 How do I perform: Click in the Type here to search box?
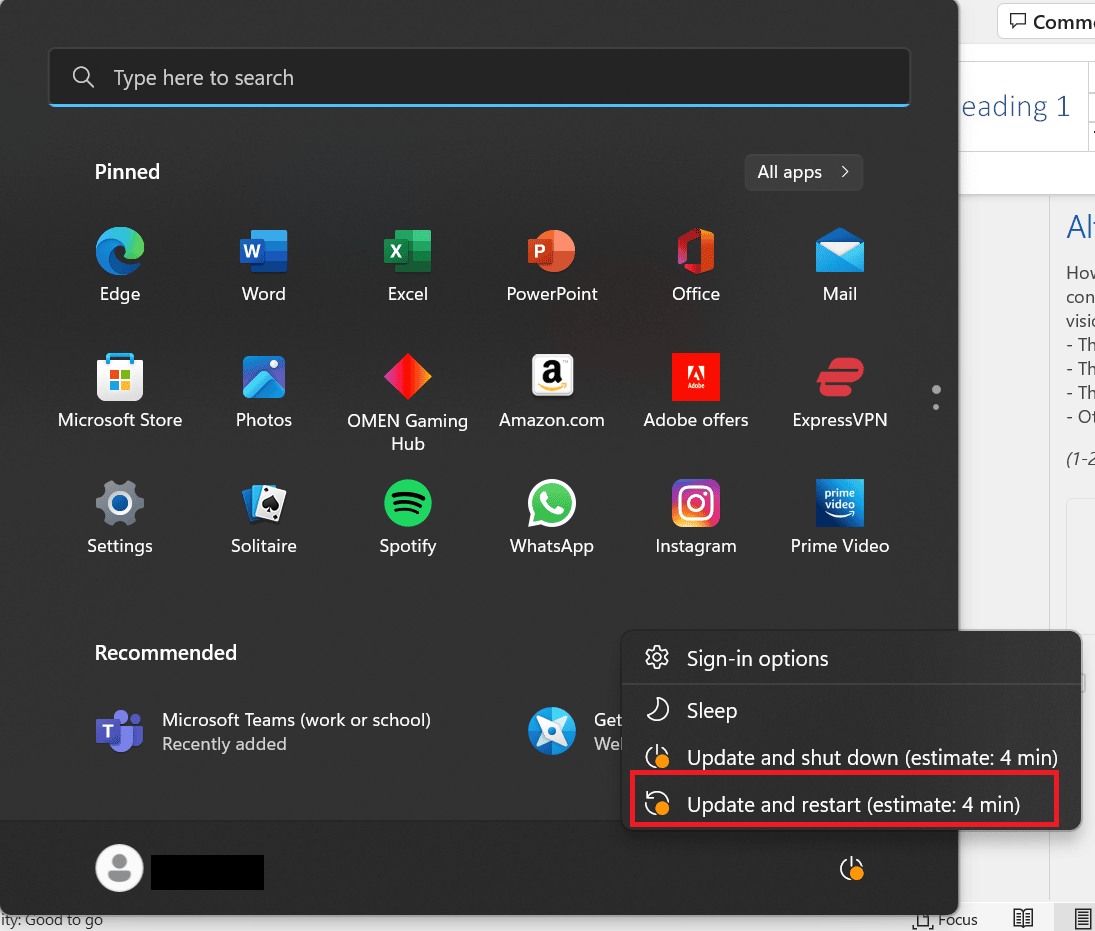479,78
